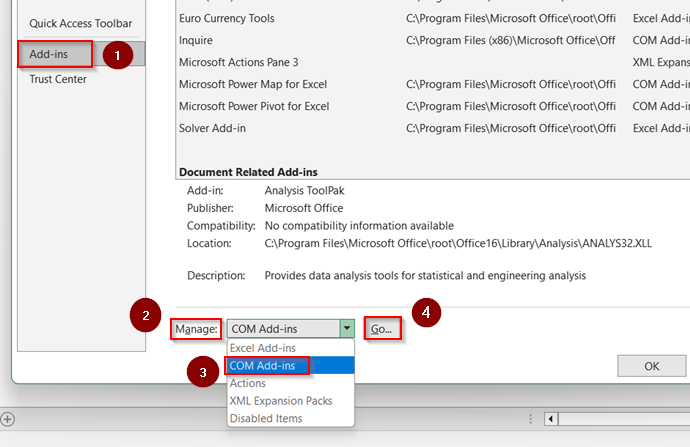Screen dimensions: 690x447
Task: Click the Manage combo box showing COM Add-ins
Action: 290,329
